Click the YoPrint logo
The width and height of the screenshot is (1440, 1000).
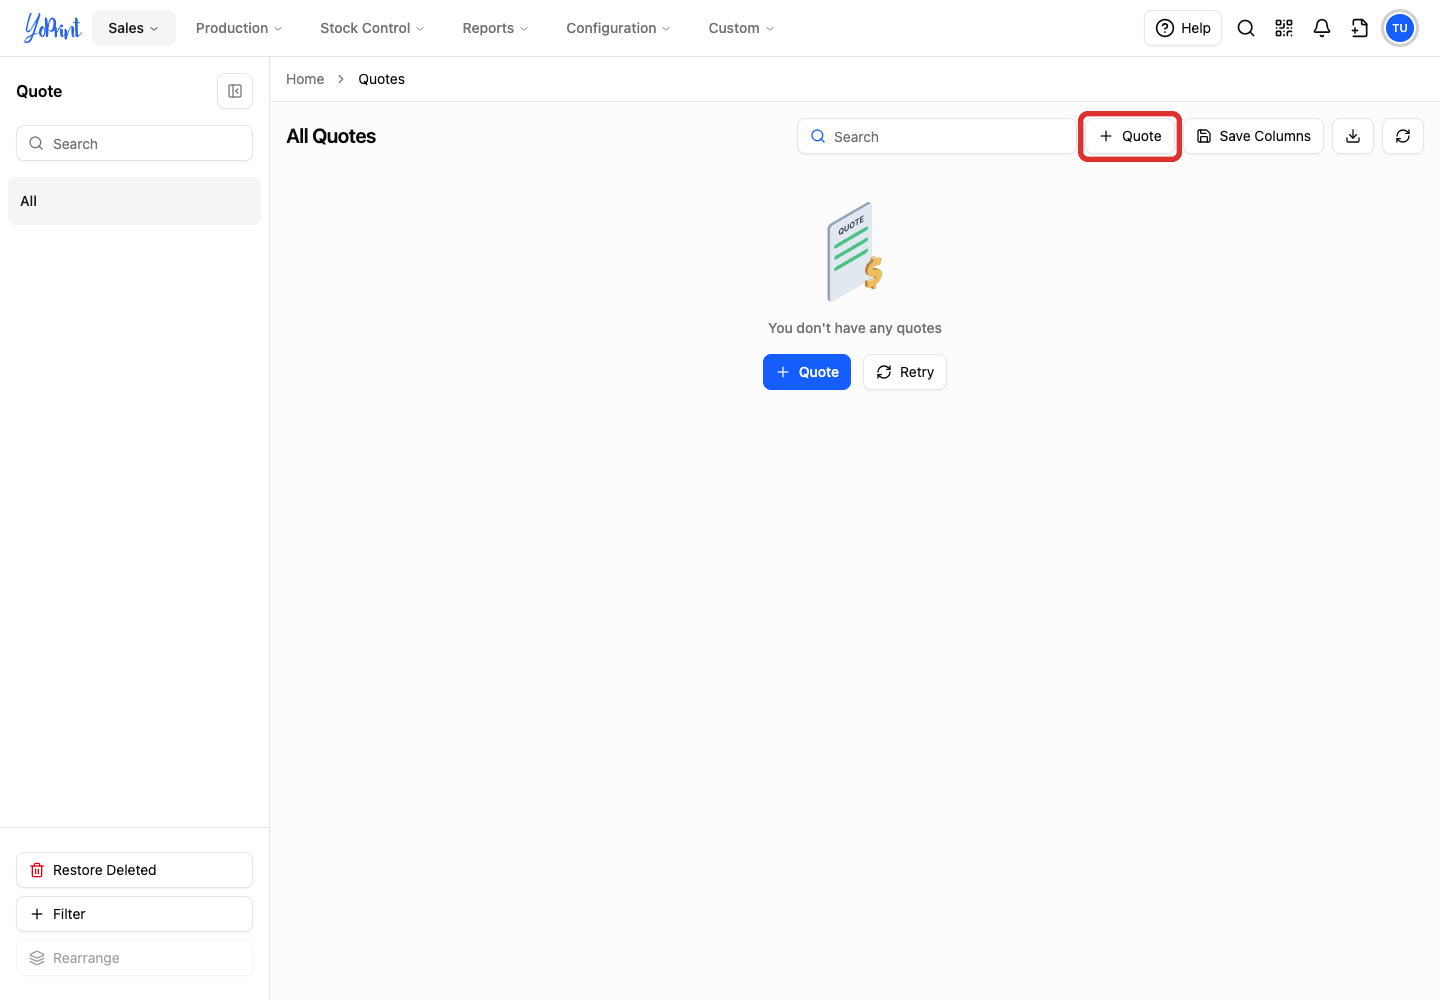[52, 28]
